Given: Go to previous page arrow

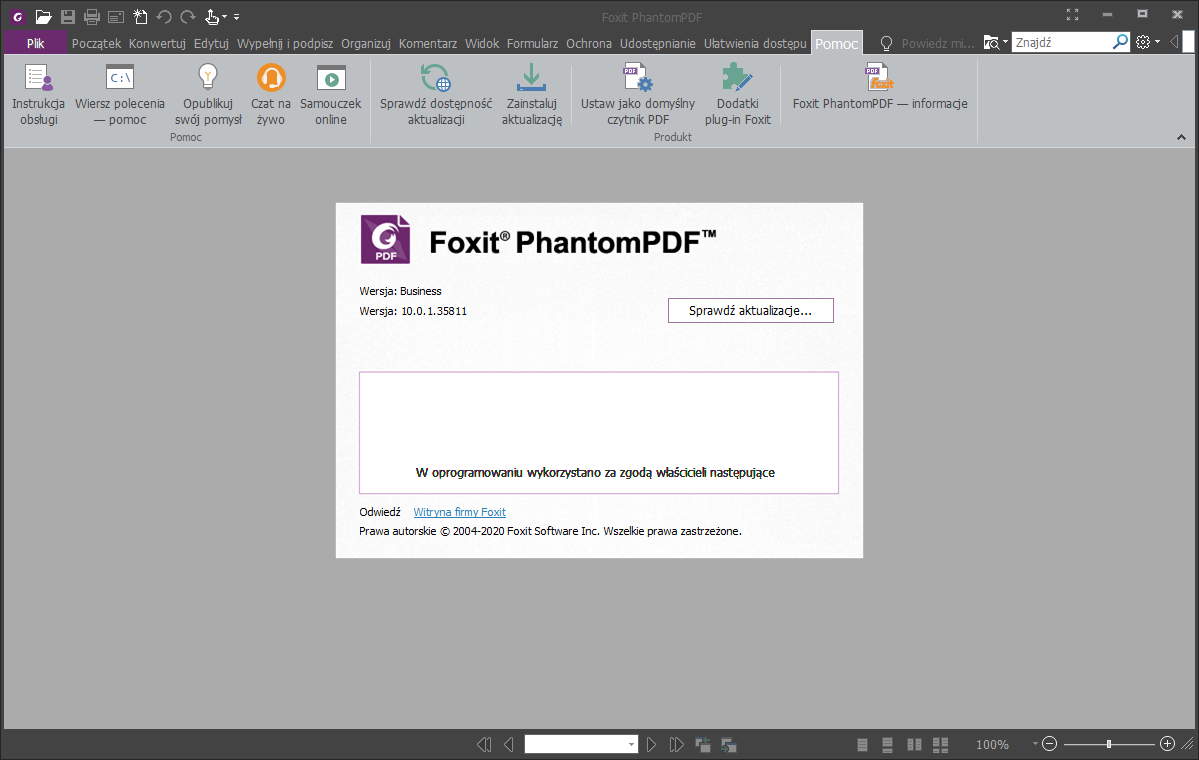Looking at the screenshot, I should [509, 744].
